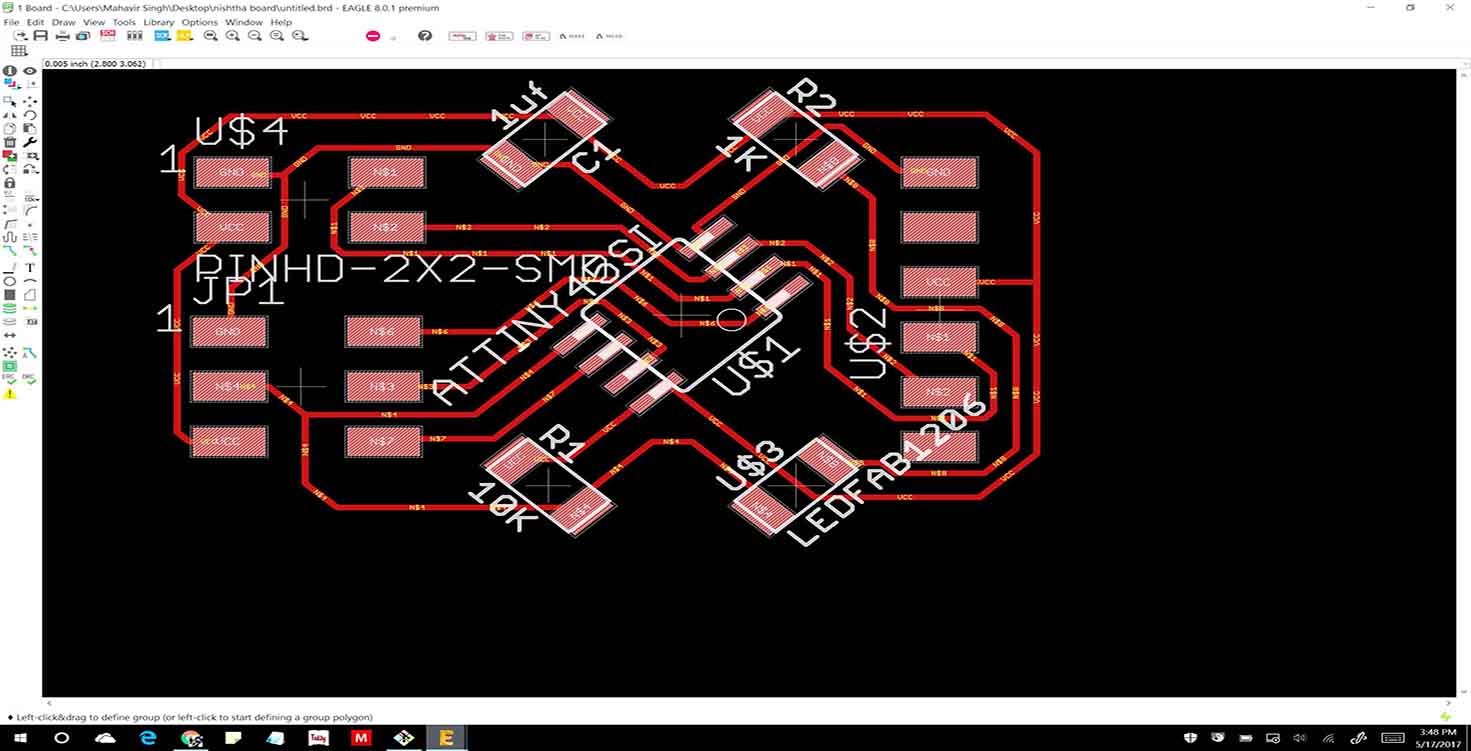Run the DRC check tool

[x=30, y=378]
